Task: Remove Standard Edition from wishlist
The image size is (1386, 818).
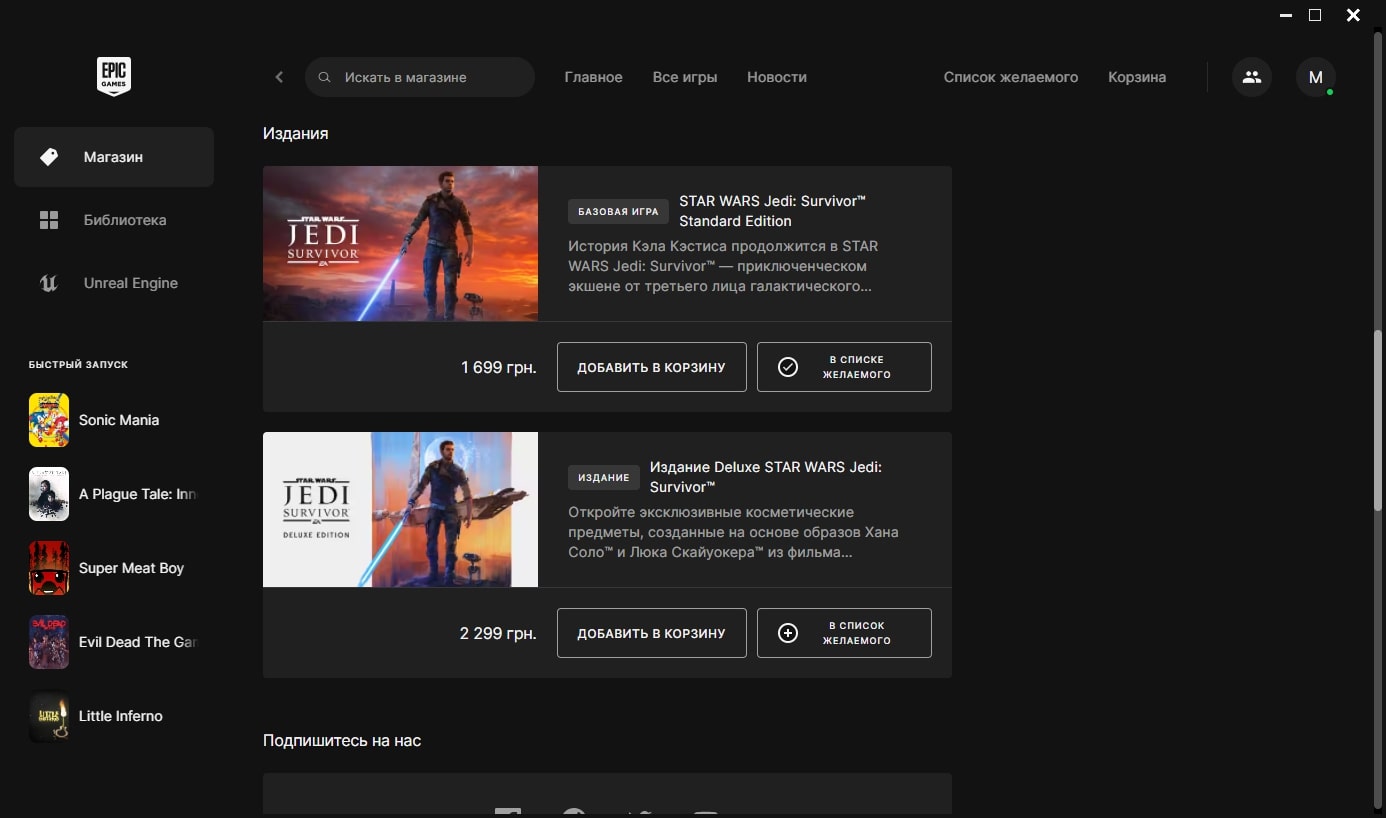Action: [844, 367]
